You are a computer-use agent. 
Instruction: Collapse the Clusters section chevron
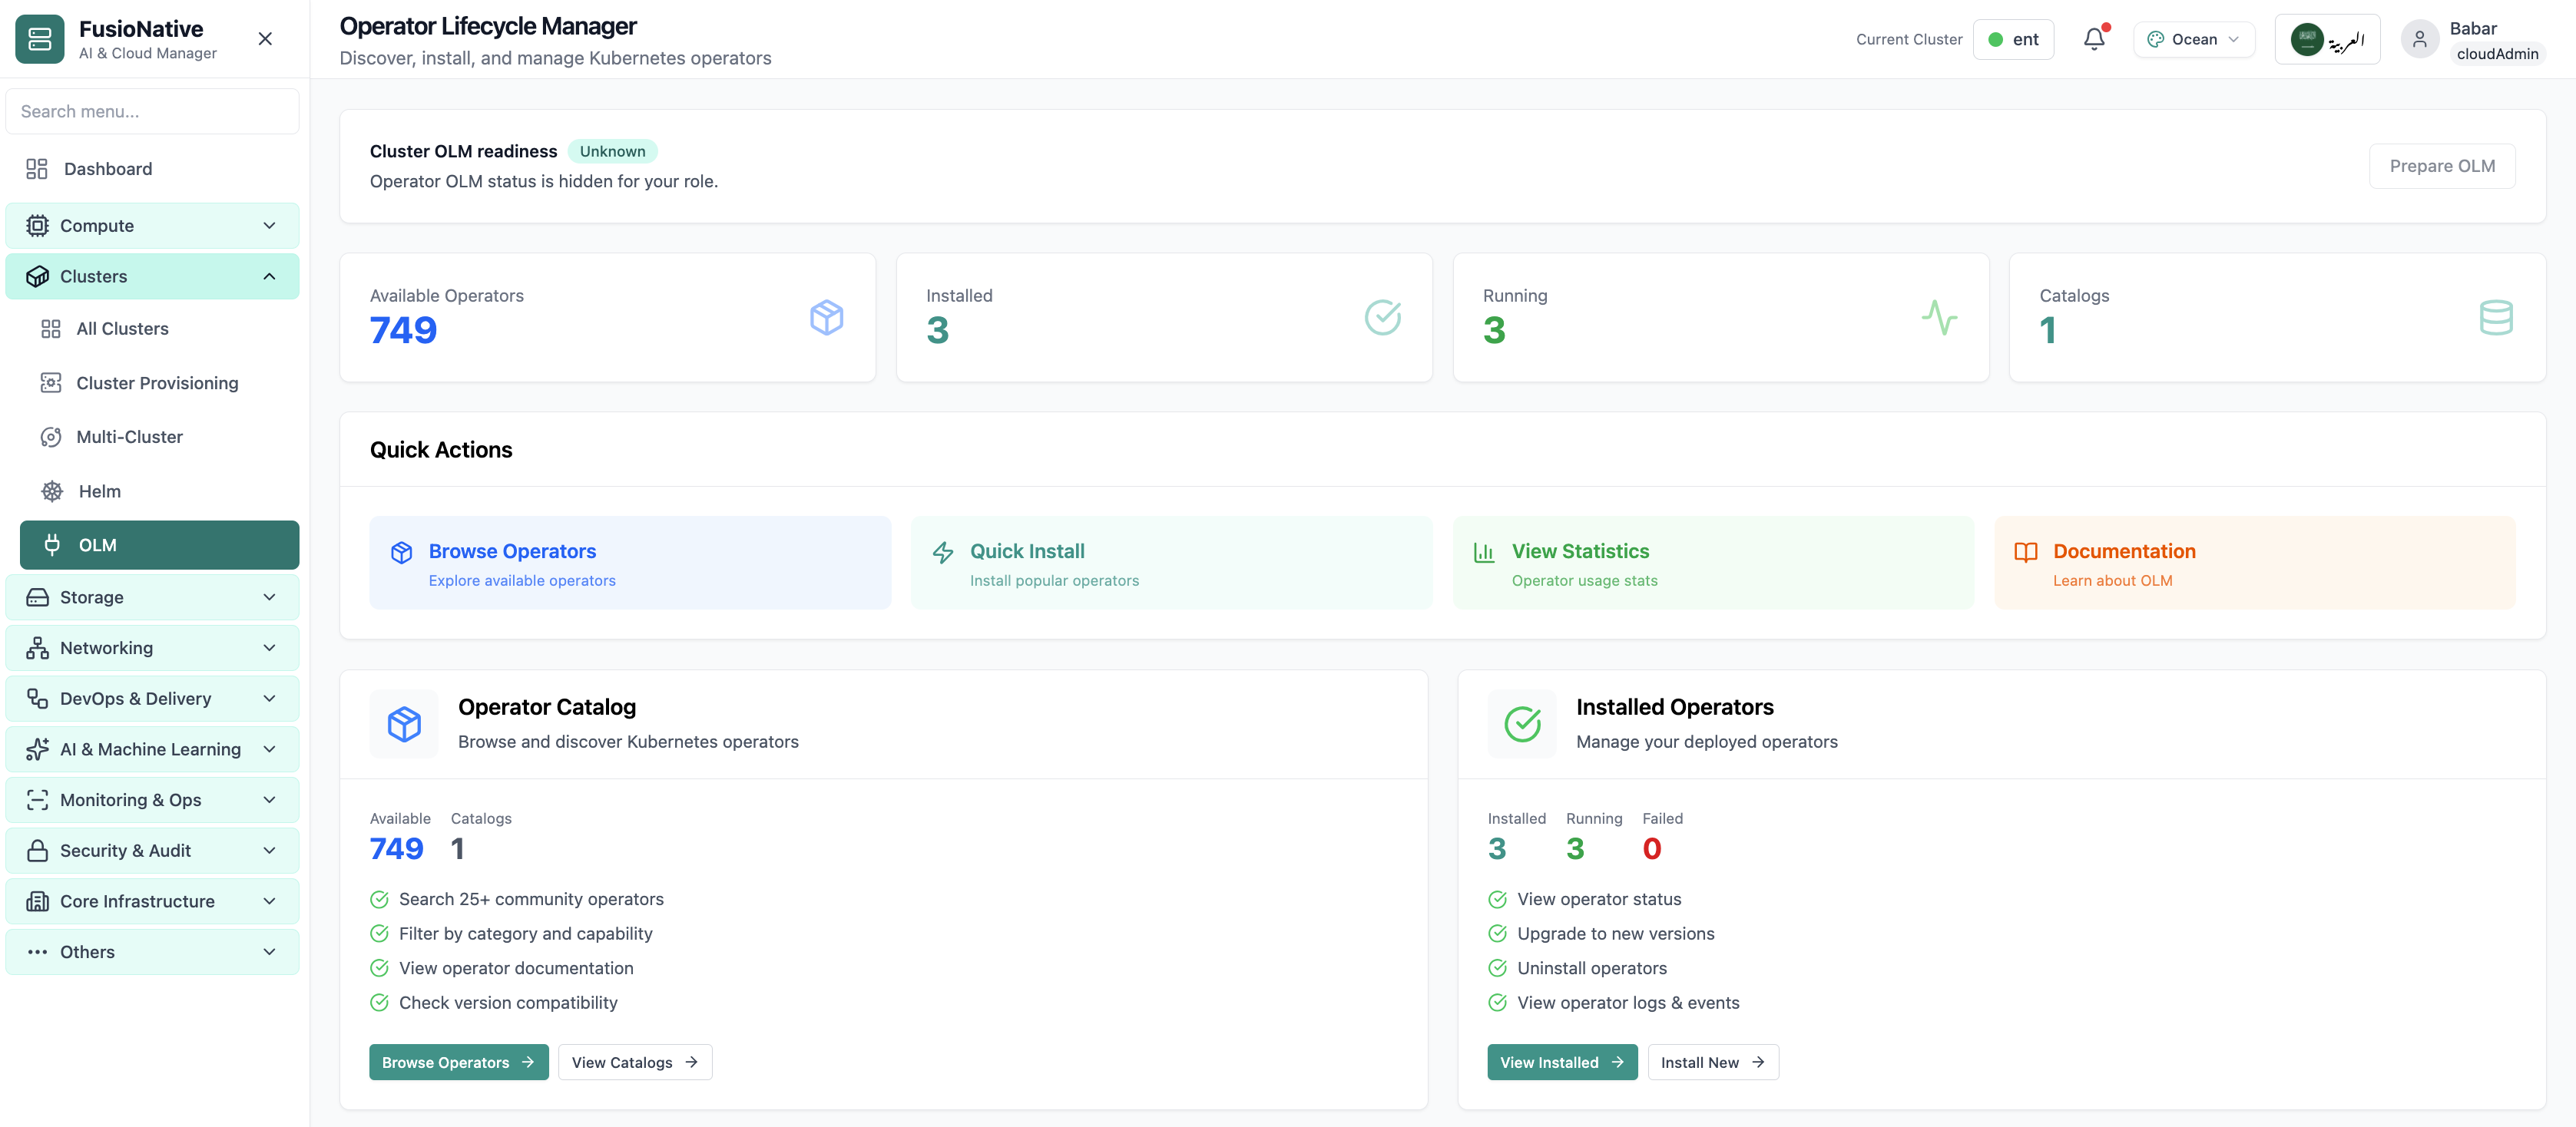click(269, 277)
